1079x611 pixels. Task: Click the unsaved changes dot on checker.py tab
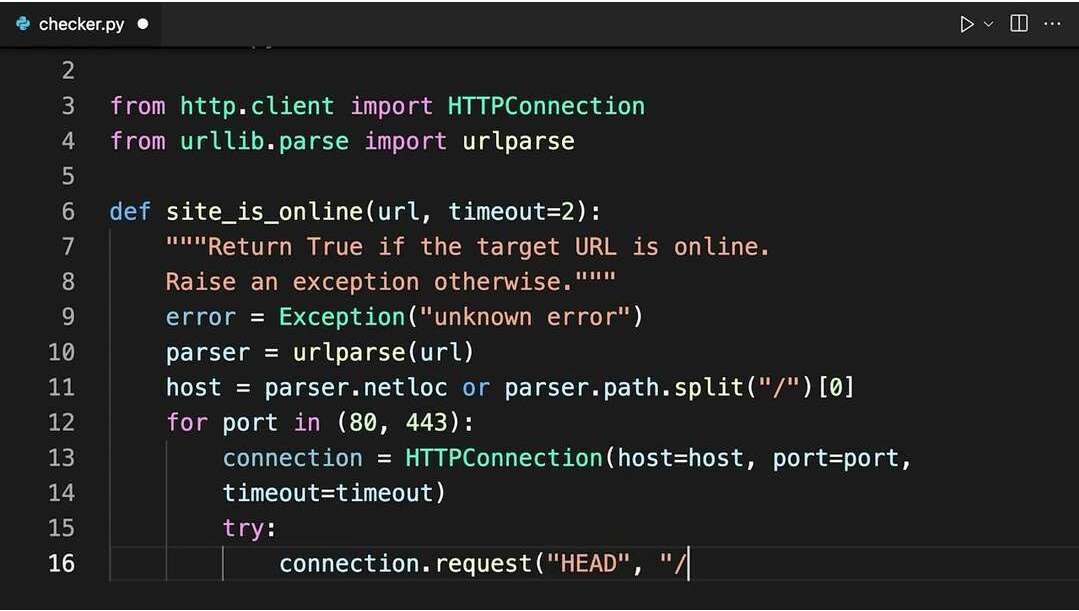pyautogui.click(x=141, y=23)
